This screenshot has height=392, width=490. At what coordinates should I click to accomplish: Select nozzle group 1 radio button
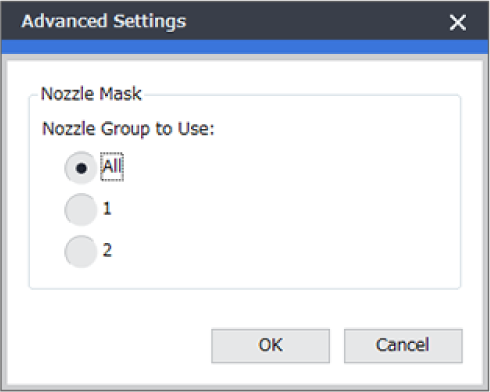(81, 209)
